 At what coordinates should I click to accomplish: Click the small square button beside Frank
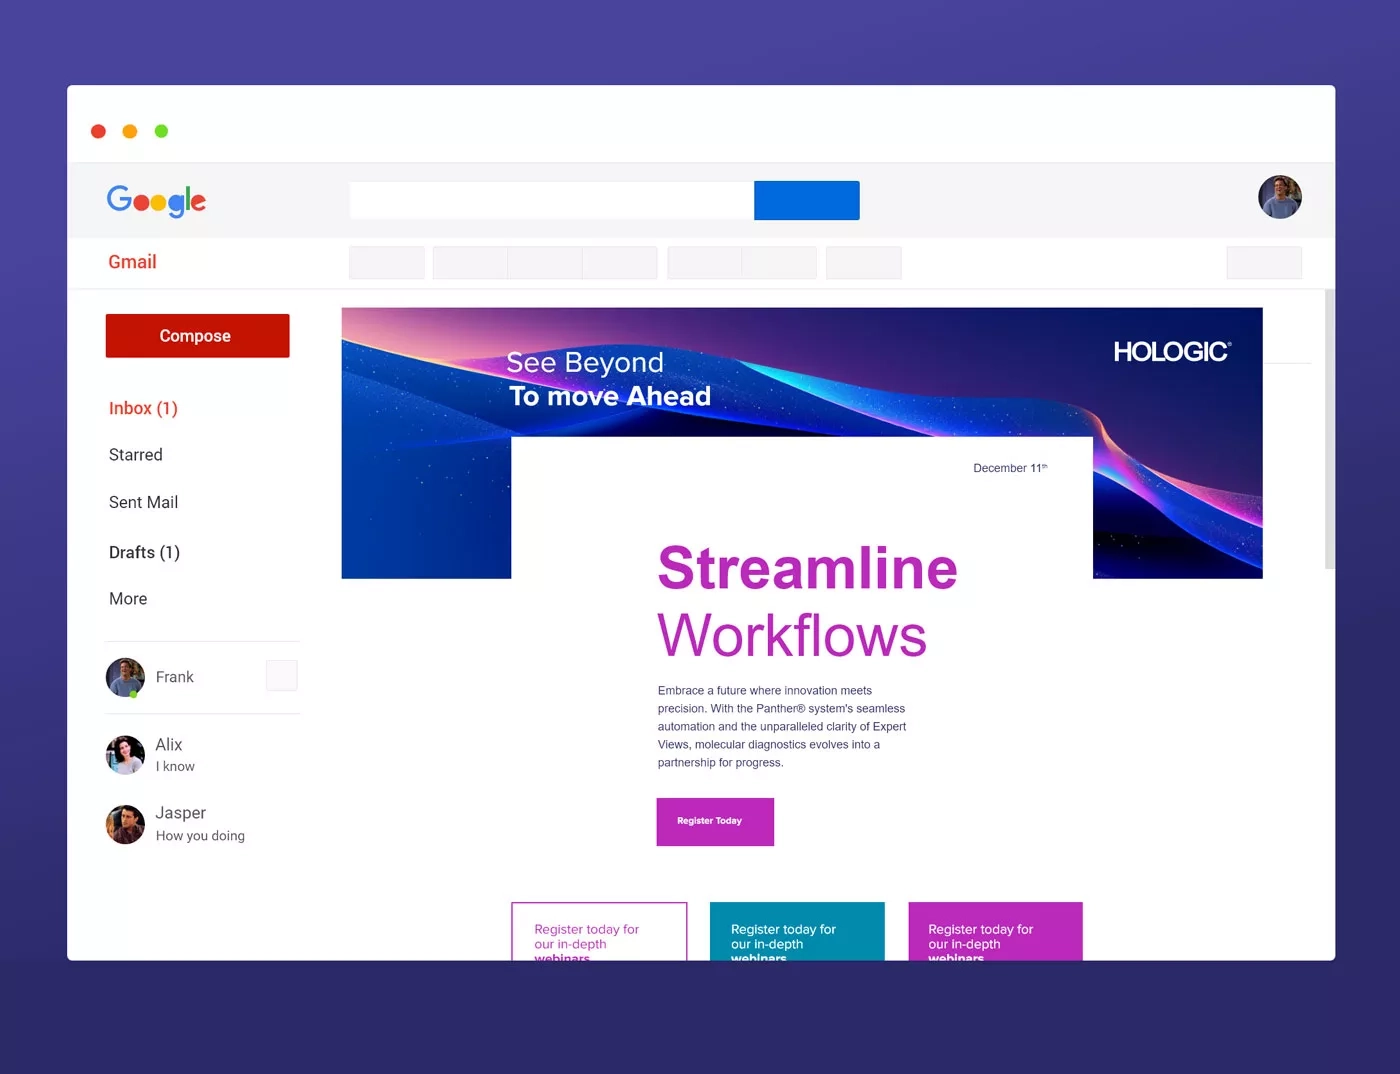tap(281, 675)
